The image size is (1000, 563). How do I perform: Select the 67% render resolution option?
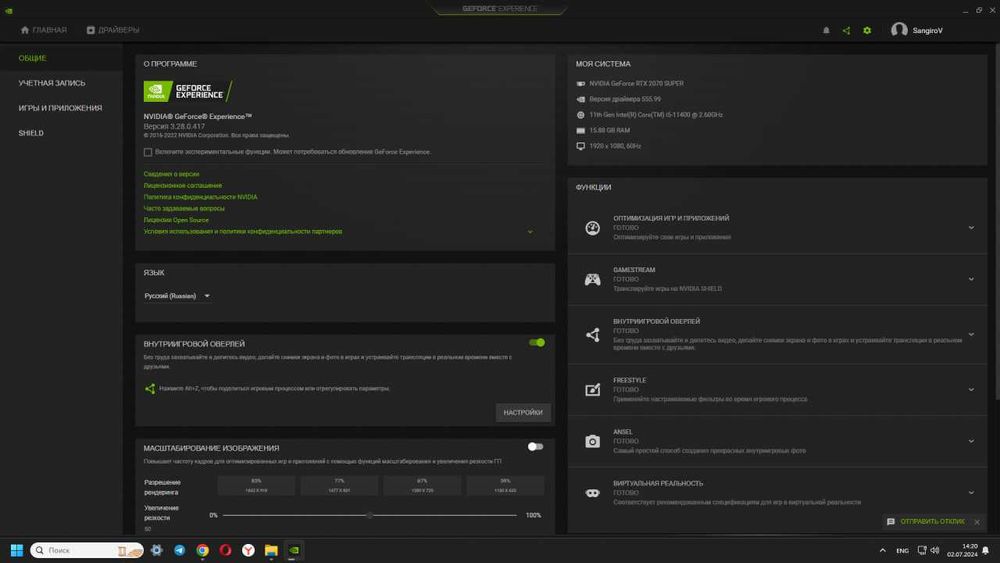tap(422, 486)
